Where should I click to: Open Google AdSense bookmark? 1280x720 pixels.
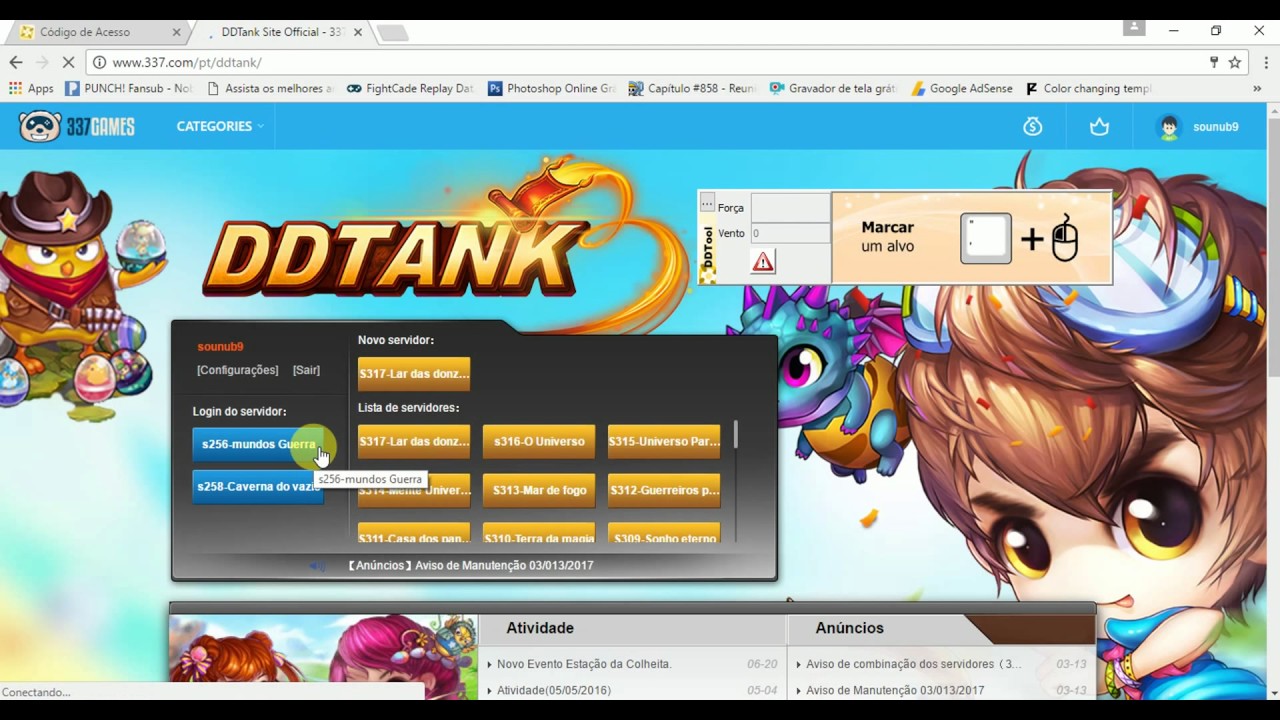(962, 88)
